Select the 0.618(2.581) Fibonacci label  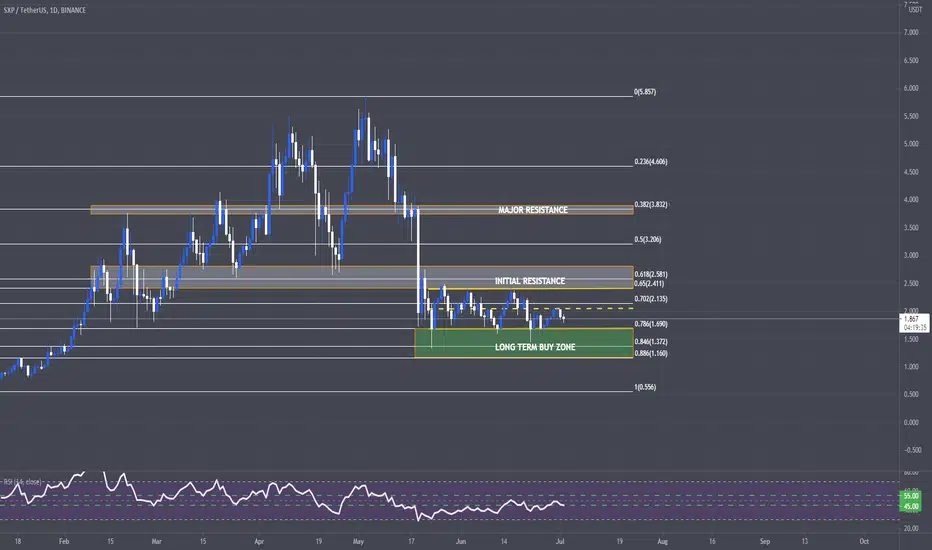coord(651,275)
